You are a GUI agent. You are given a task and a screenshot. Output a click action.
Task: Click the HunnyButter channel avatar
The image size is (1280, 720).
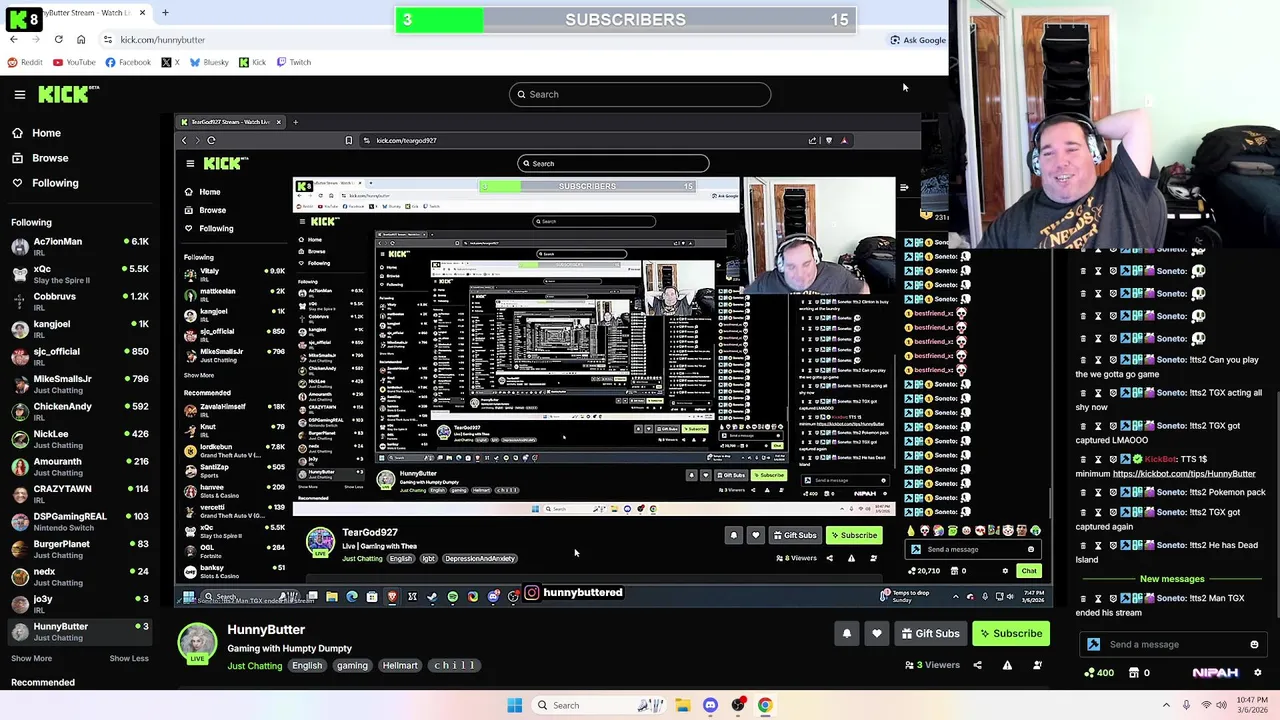point(197,644)
